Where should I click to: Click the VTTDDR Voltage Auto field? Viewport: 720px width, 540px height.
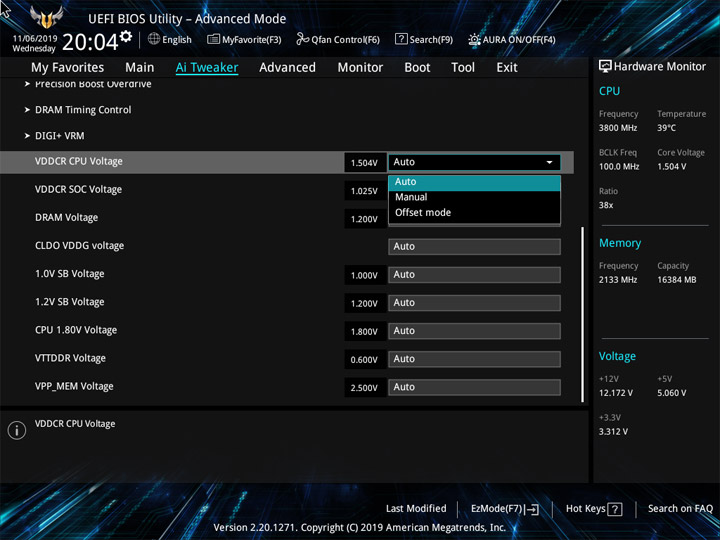tap(474, 359)
